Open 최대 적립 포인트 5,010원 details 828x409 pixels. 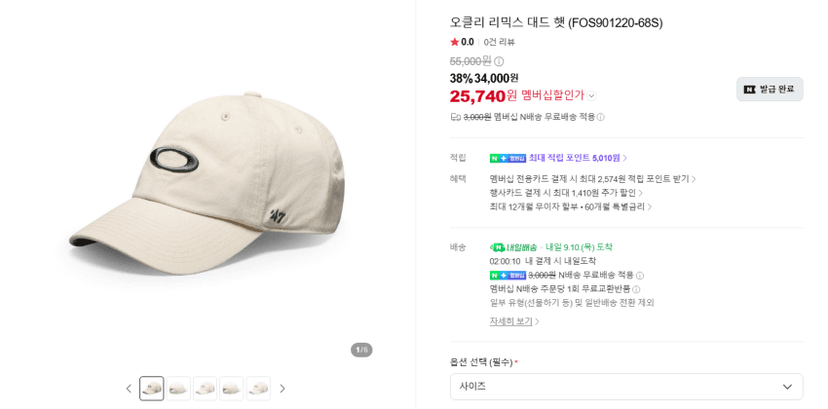[558, 158]
